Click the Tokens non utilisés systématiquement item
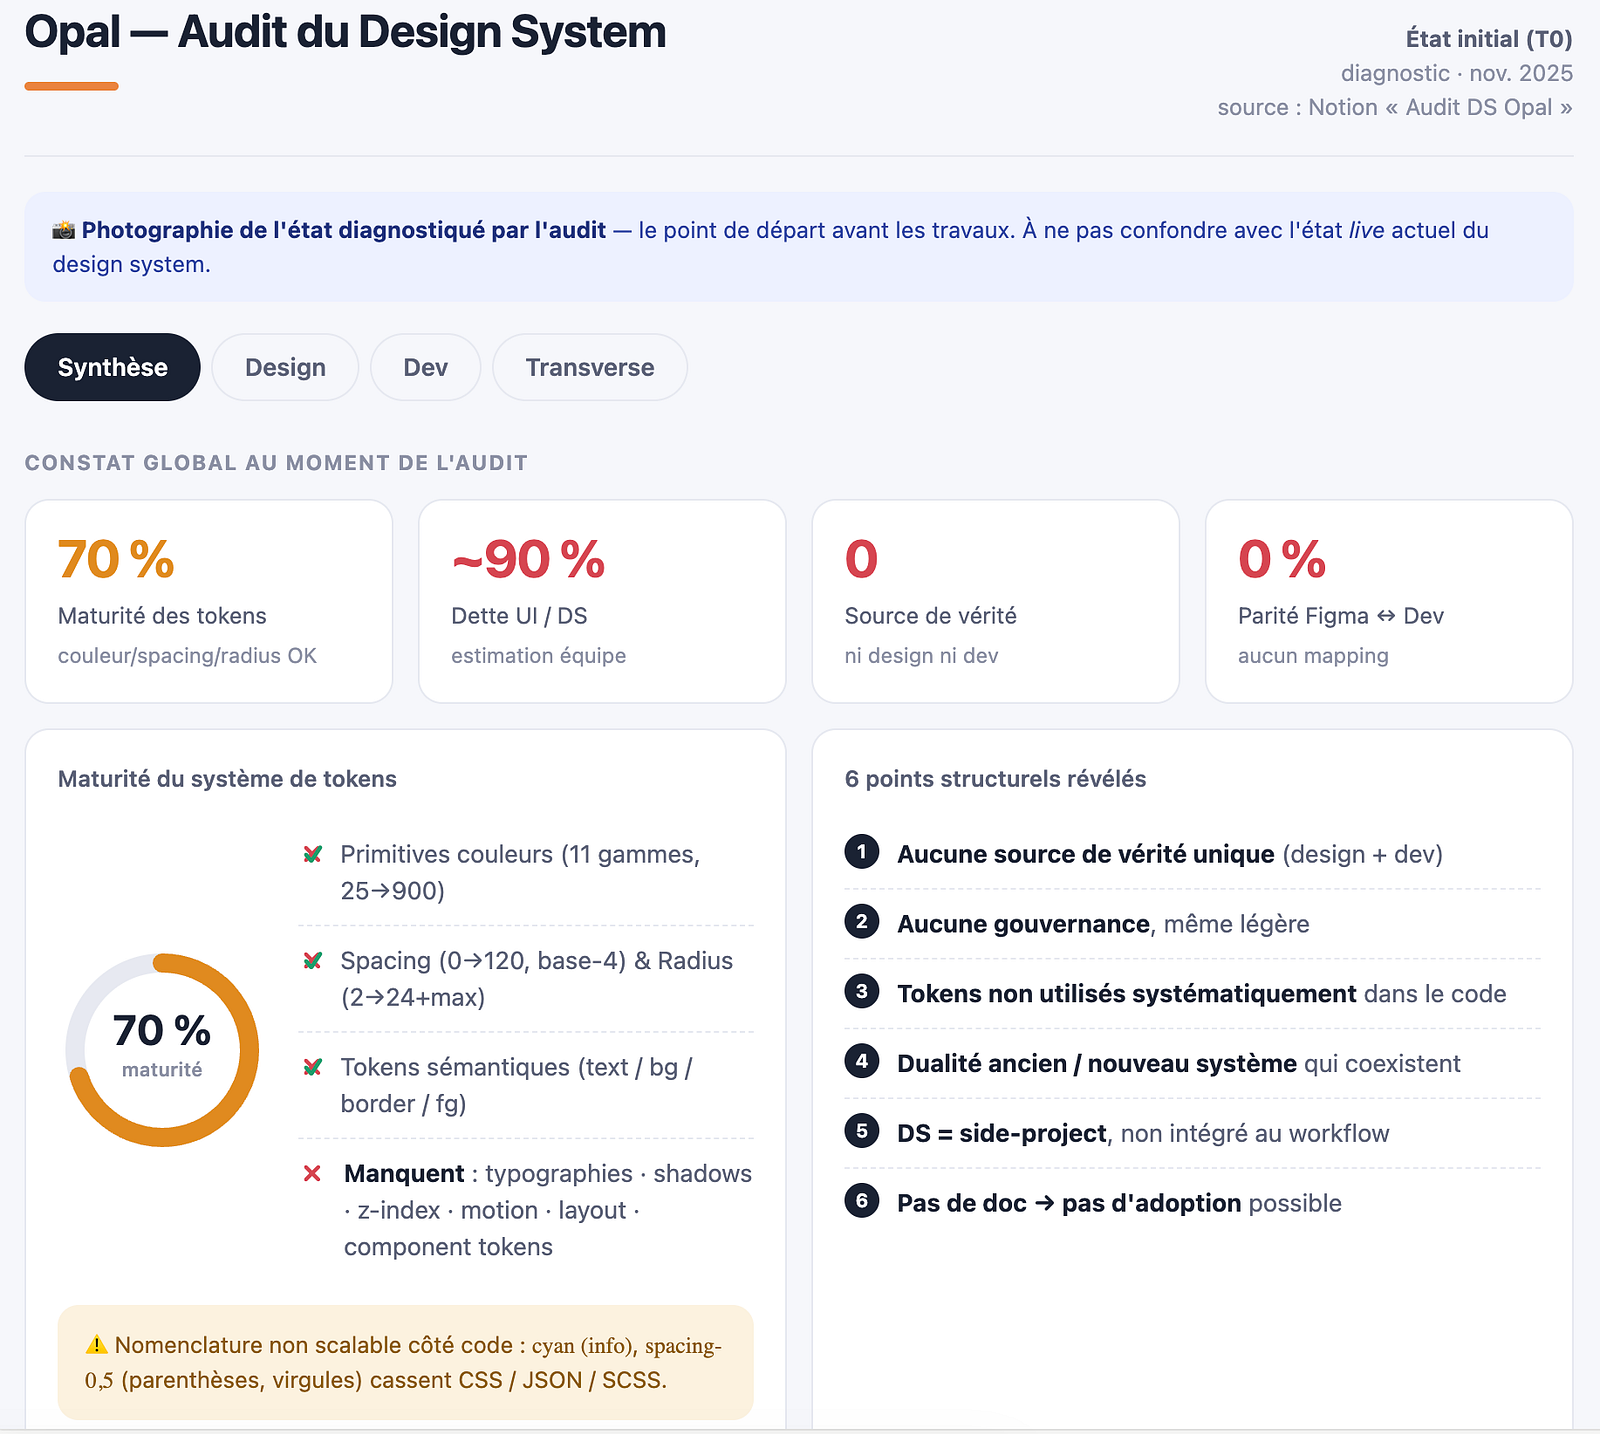 [1202, 994]
